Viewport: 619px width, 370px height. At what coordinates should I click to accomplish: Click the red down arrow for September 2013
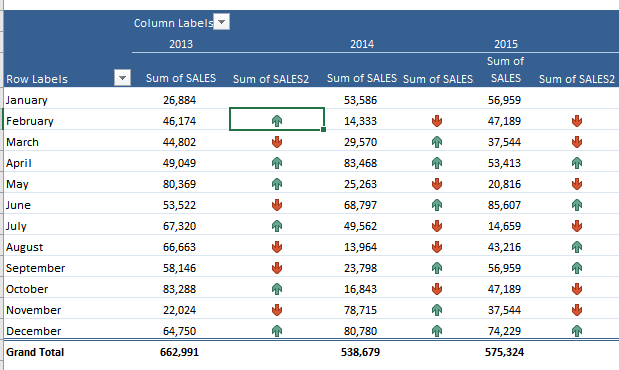tap(277, 268)
